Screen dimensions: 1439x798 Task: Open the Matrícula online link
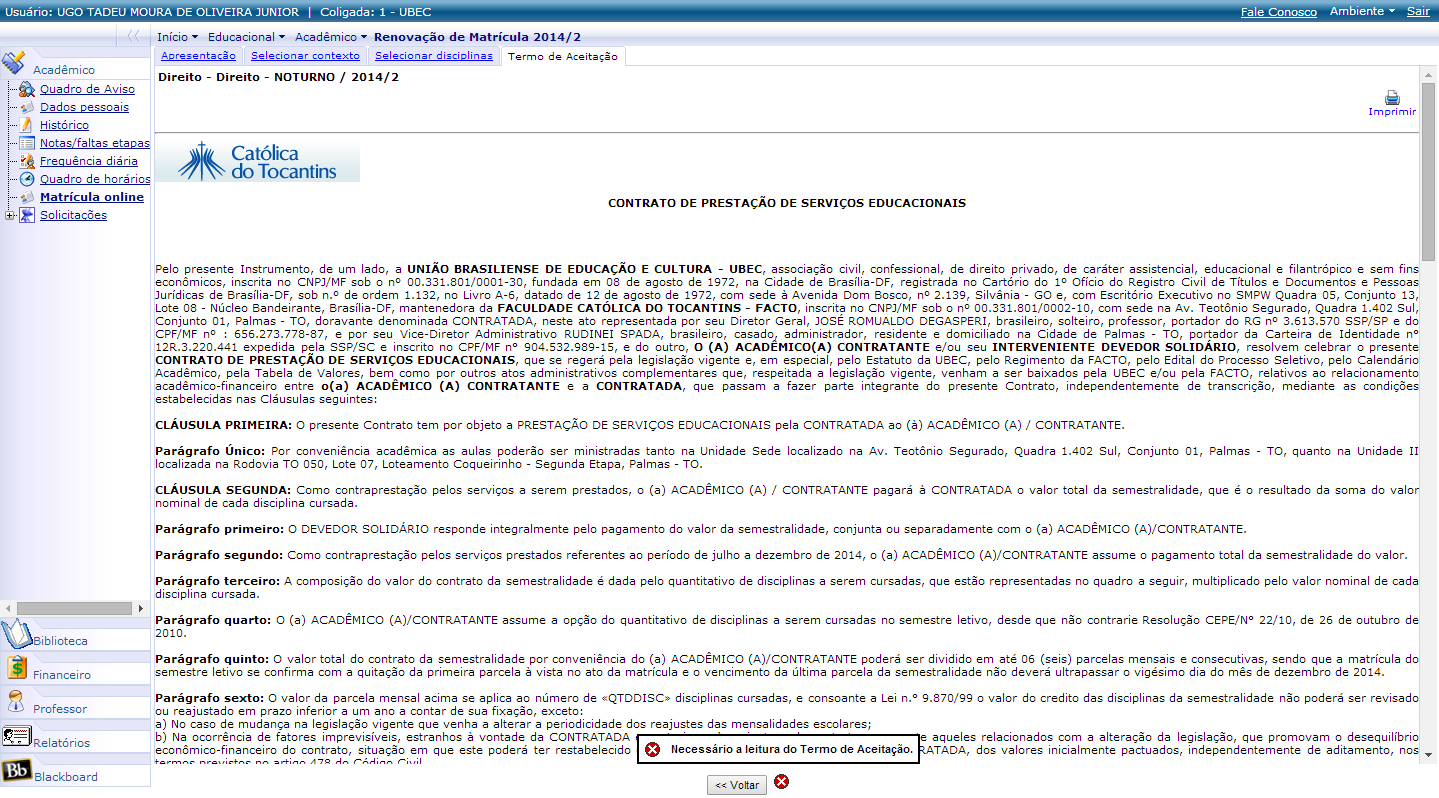pos(92,197)
